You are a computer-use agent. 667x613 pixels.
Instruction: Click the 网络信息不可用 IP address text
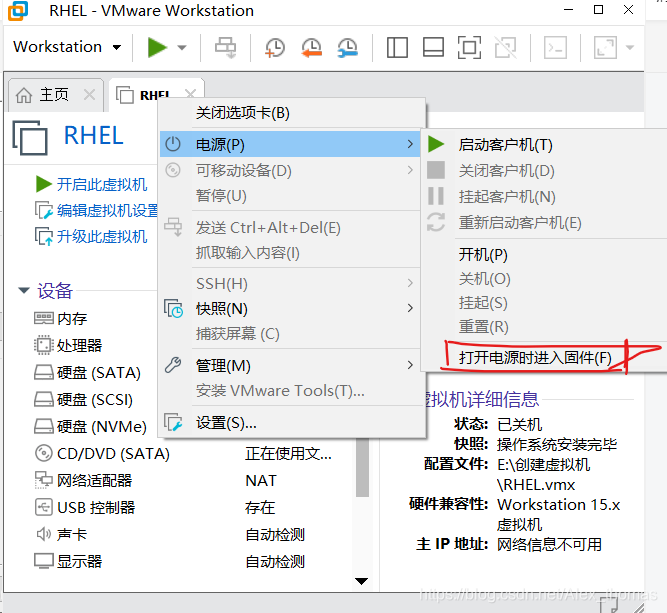(x=549, y=545)
